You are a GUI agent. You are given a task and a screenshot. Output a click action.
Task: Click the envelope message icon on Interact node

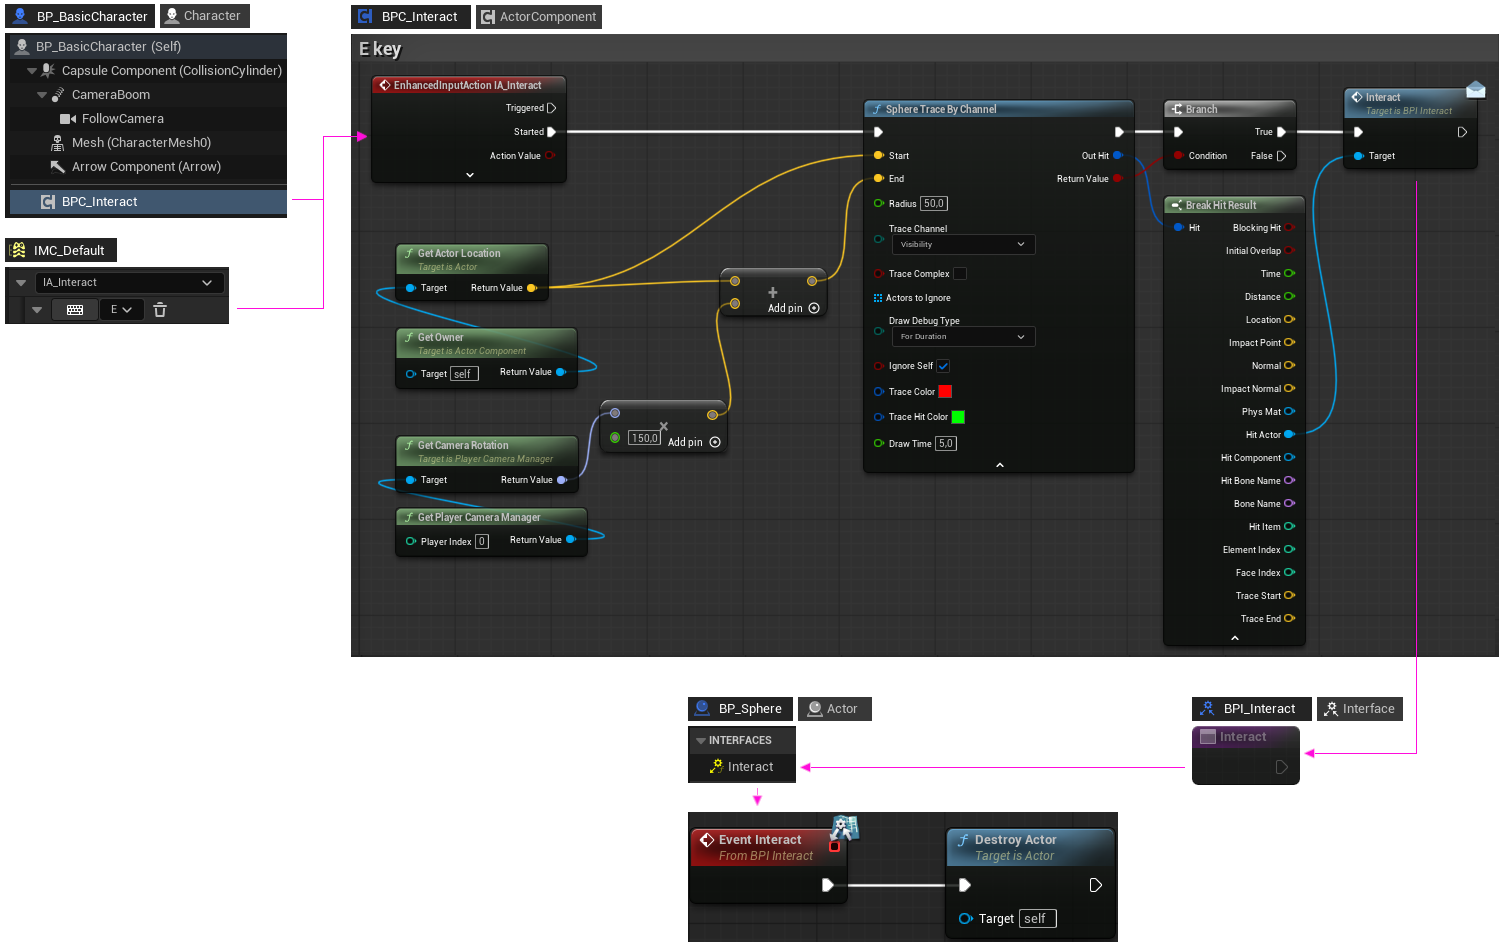[1475, 90]
